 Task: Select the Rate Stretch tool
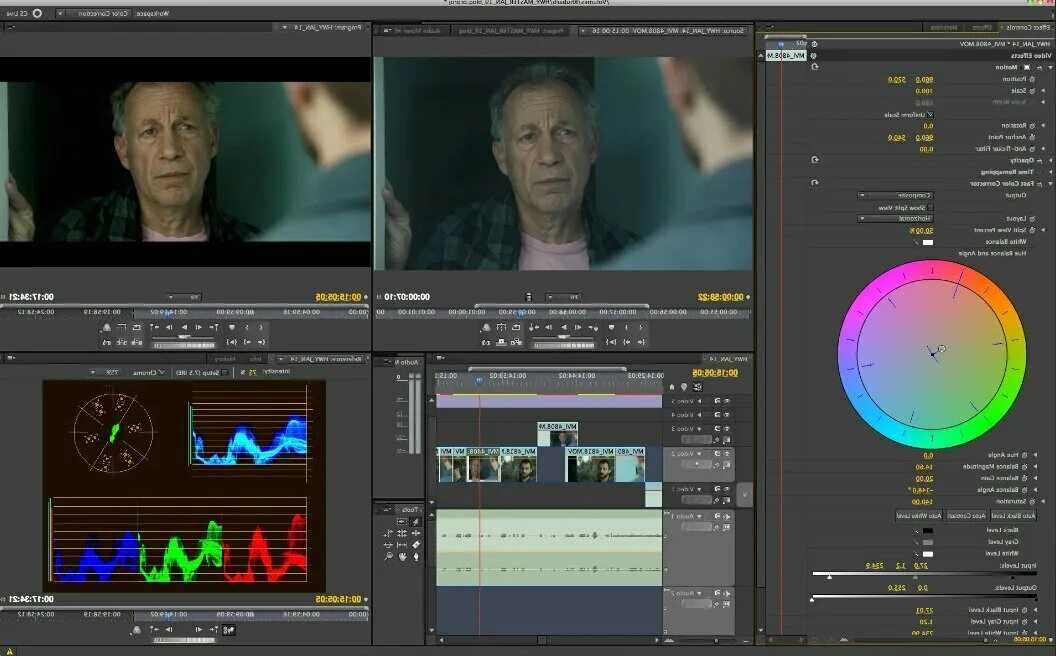point(388,533)
